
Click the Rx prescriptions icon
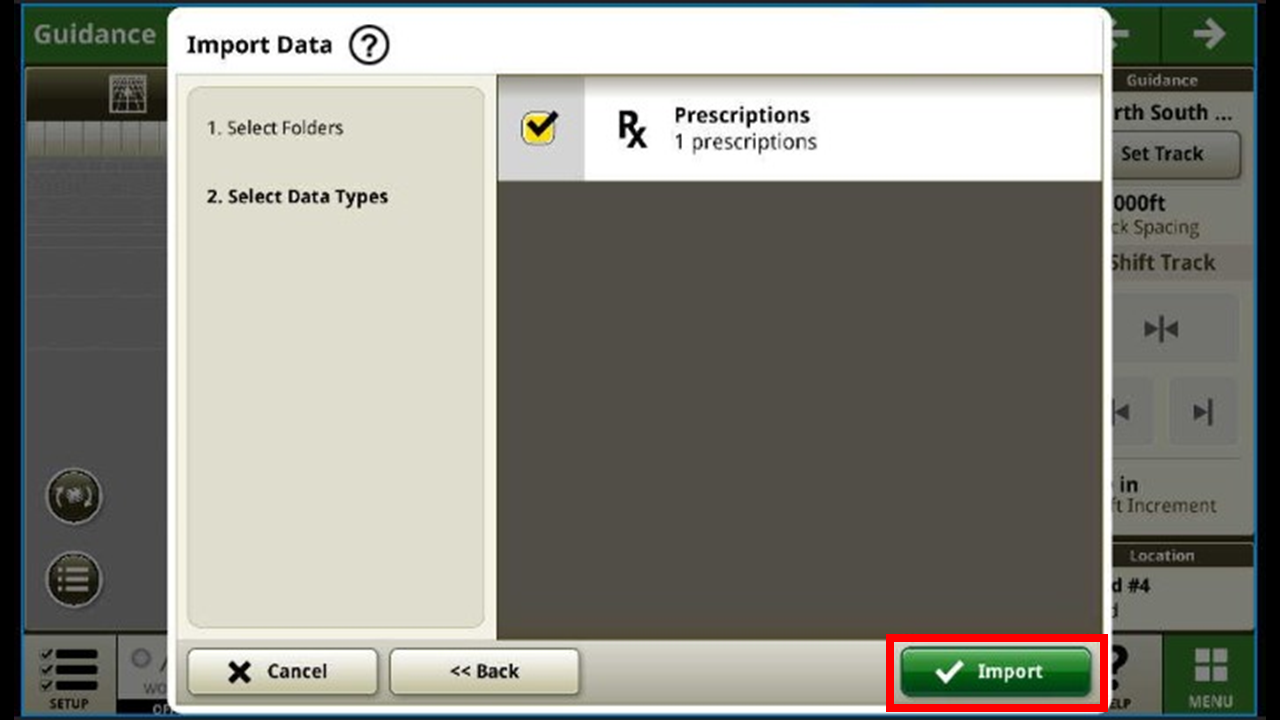click(631, 128)
